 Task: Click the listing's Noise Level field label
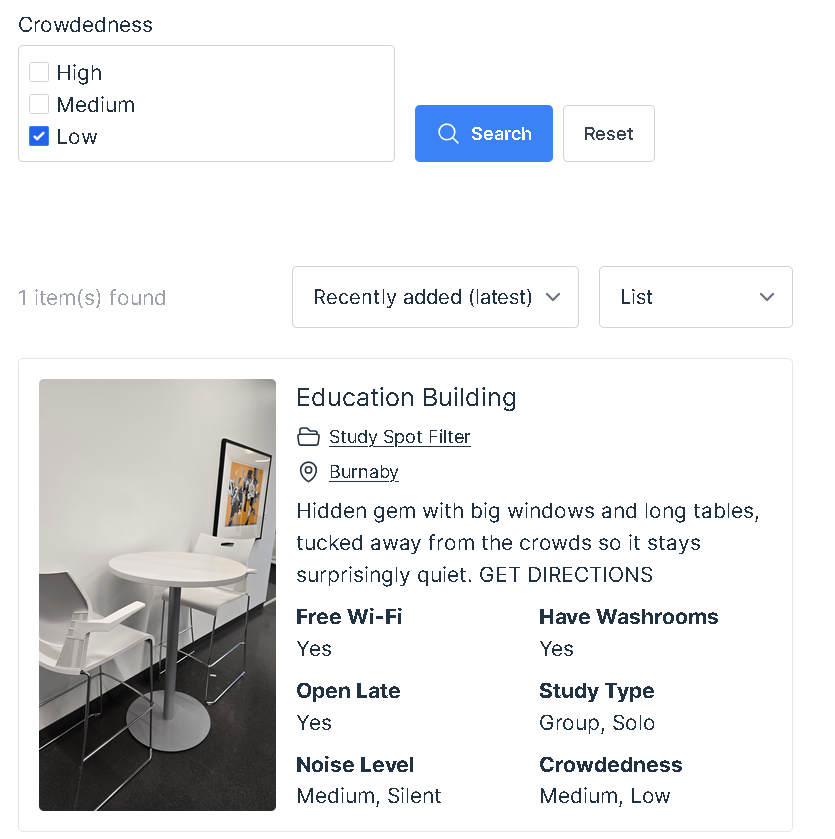[x=354, y=765]
